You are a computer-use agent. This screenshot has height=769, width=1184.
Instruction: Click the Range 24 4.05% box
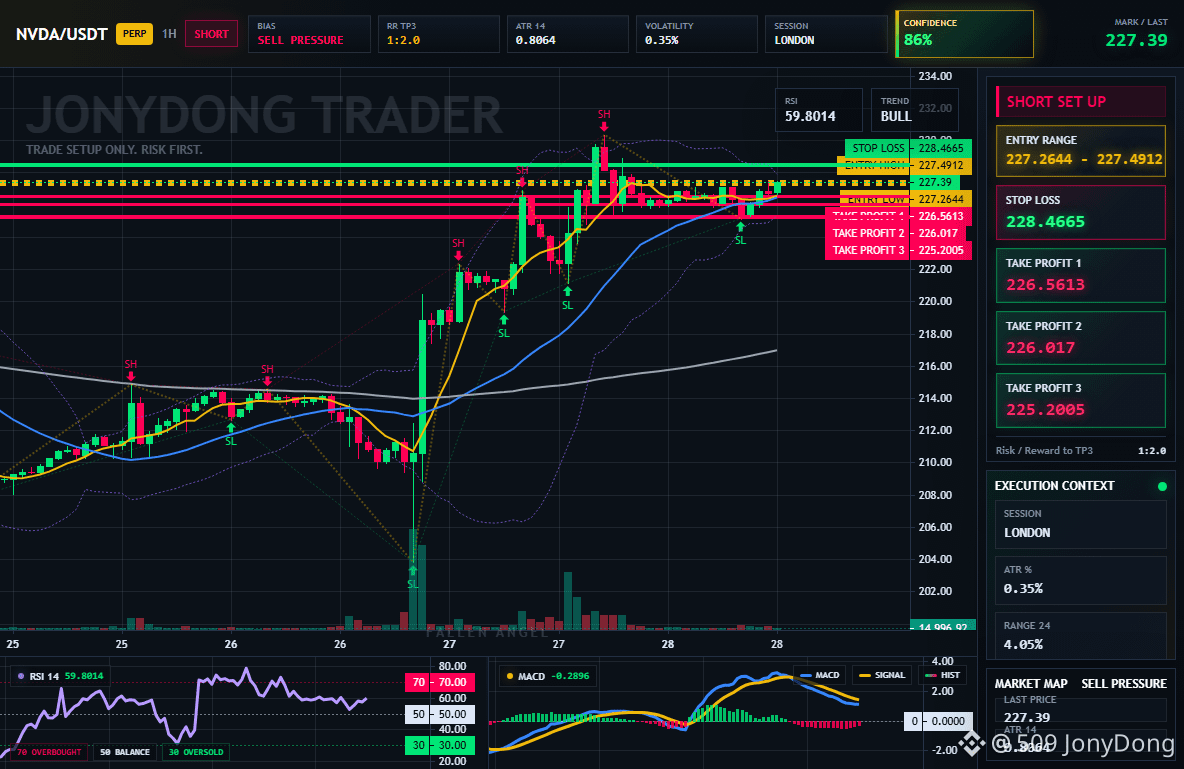[x=1081, y=635]
